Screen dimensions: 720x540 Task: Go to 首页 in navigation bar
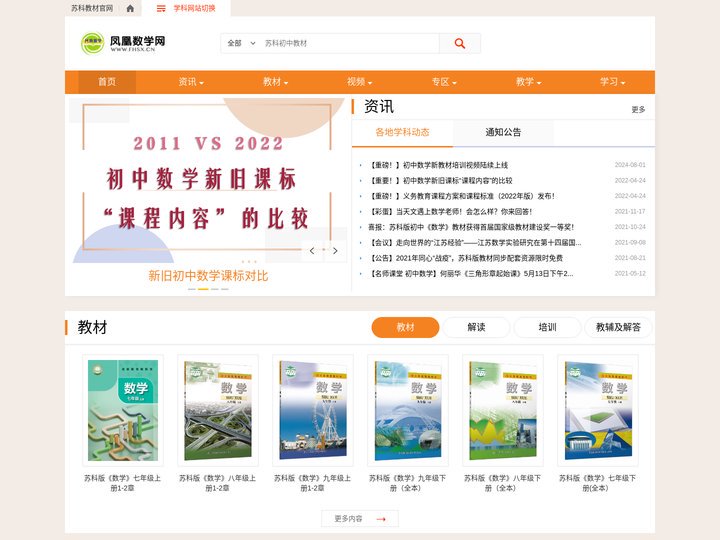pos(107,82)
